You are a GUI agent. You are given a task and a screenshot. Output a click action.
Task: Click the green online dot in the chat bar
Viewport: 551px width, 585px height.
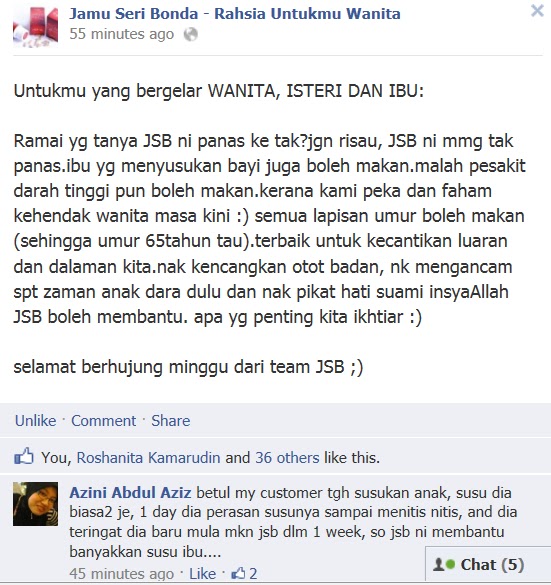coord(451,564)
